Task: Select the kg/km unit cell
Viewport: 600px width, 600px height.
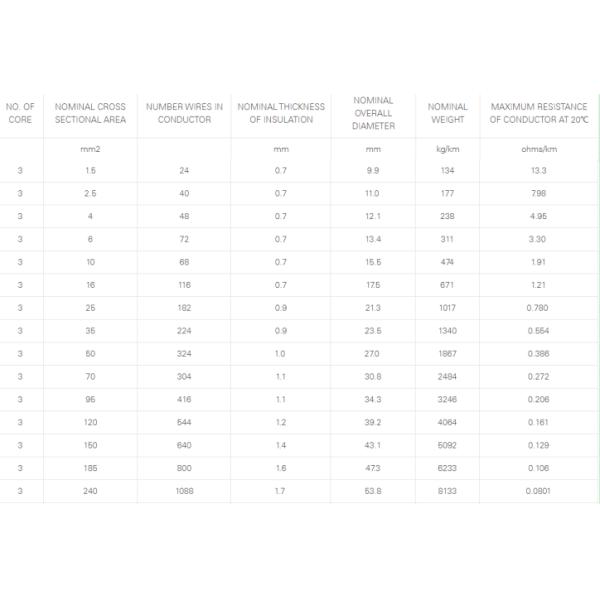Action: pyautogui.click(x=448, y=149)
